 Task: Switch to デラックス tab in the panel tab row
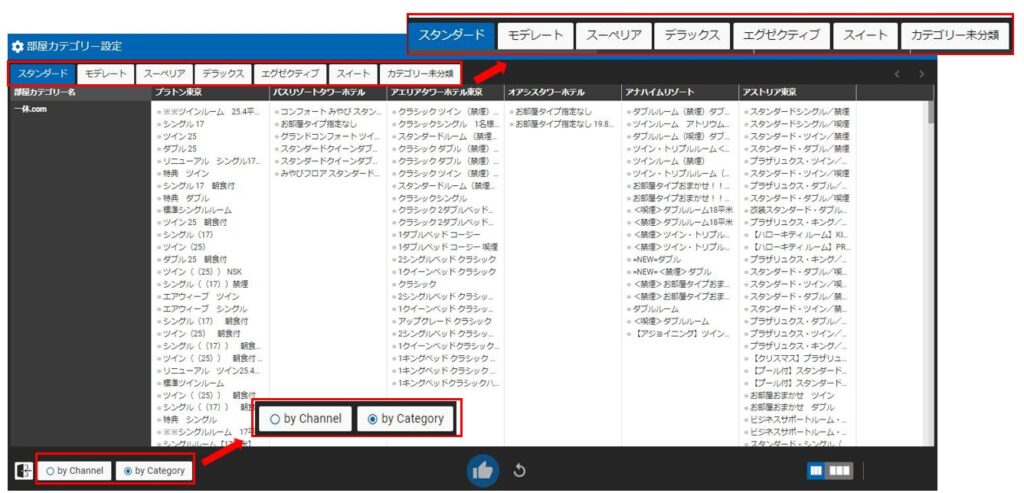222,74
